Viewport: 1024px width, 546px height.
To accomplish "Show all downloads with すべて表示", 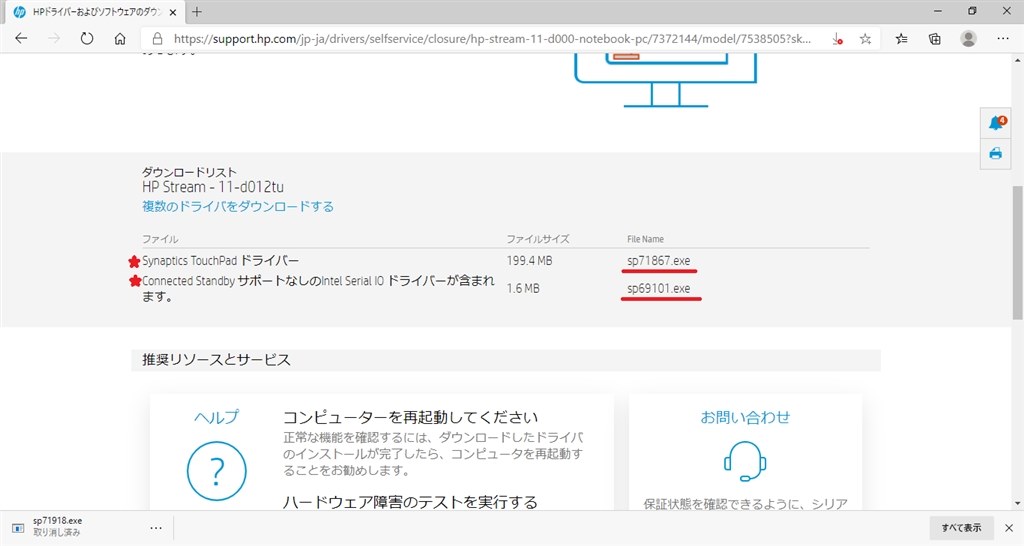I will click(961, 528).
